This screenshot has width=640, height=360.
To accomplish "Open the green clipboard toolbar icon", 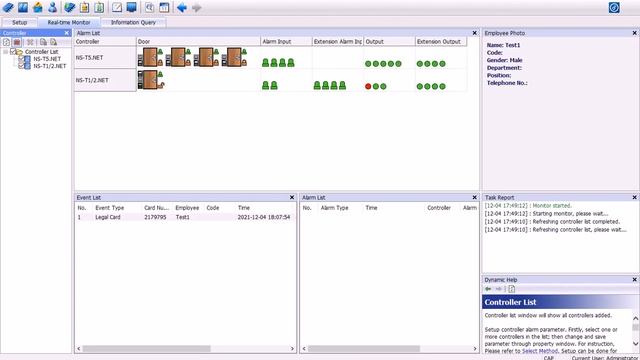I will pos(99,7).
